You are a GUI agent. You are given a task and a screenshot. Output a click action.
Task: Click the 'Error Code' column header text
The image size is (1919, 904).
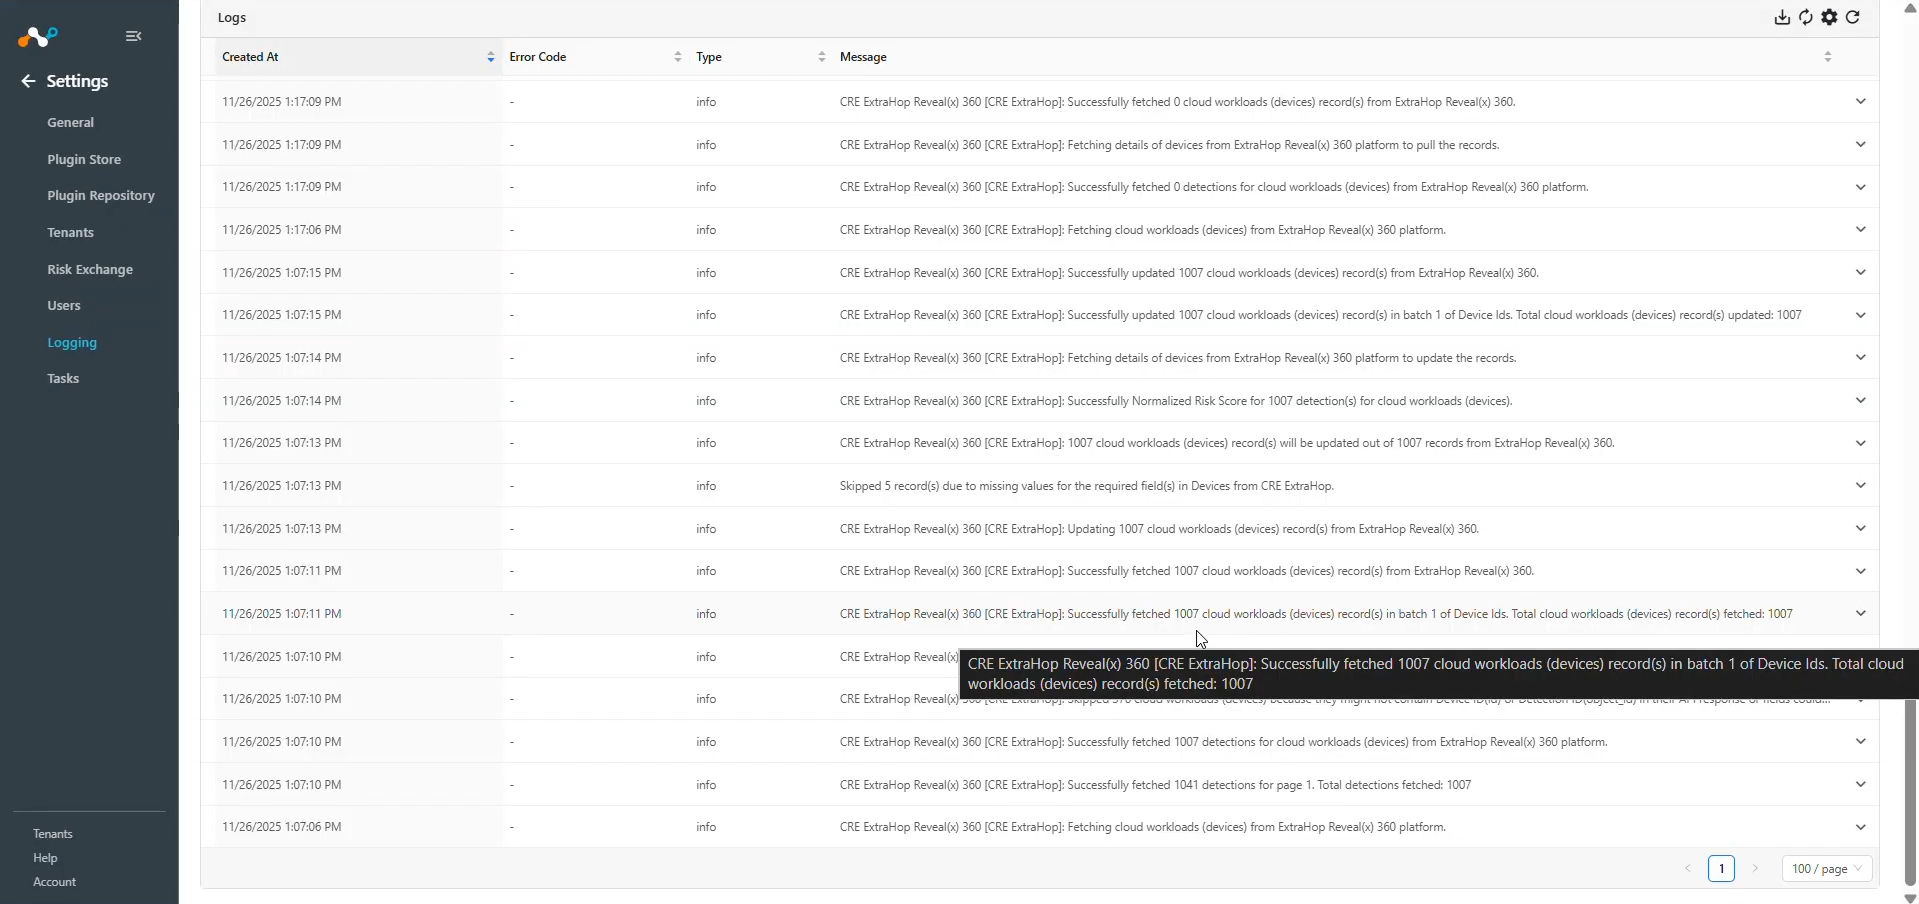coord(538,57)
